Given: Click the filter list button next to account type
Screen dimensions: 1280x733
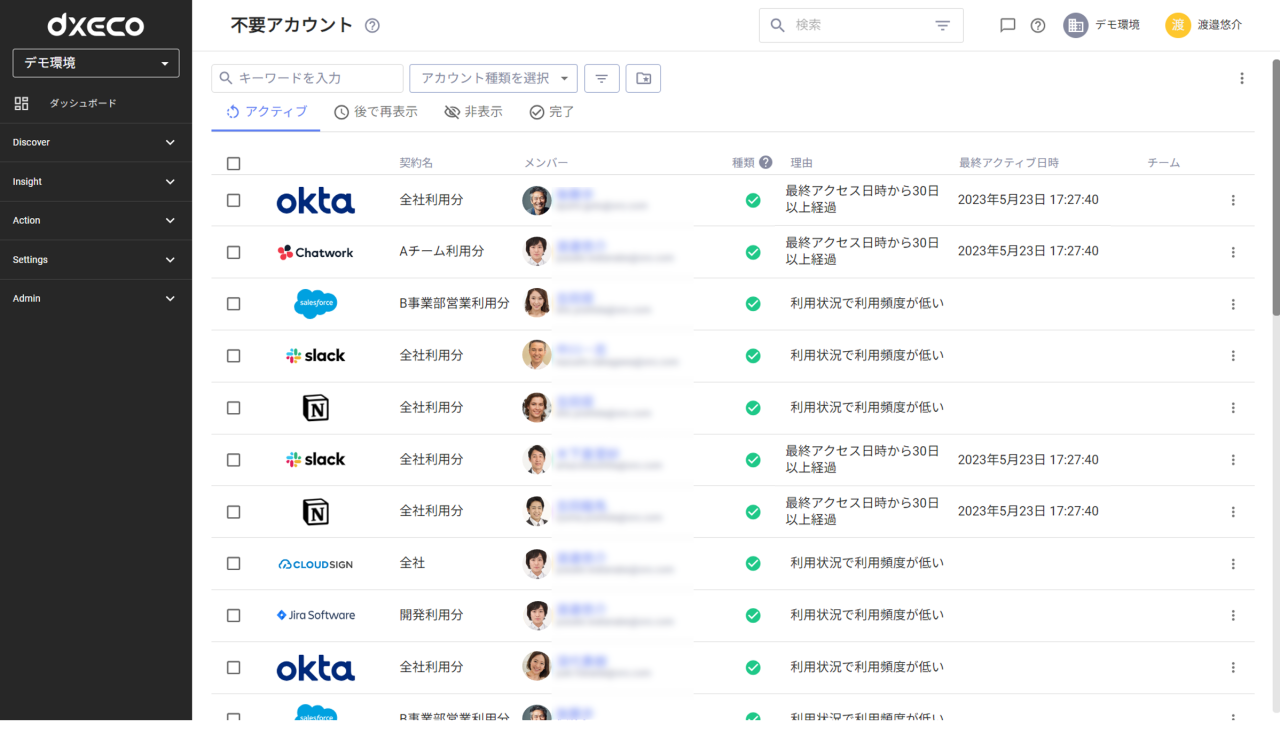Looking at the screenshot, I should 602,78.
